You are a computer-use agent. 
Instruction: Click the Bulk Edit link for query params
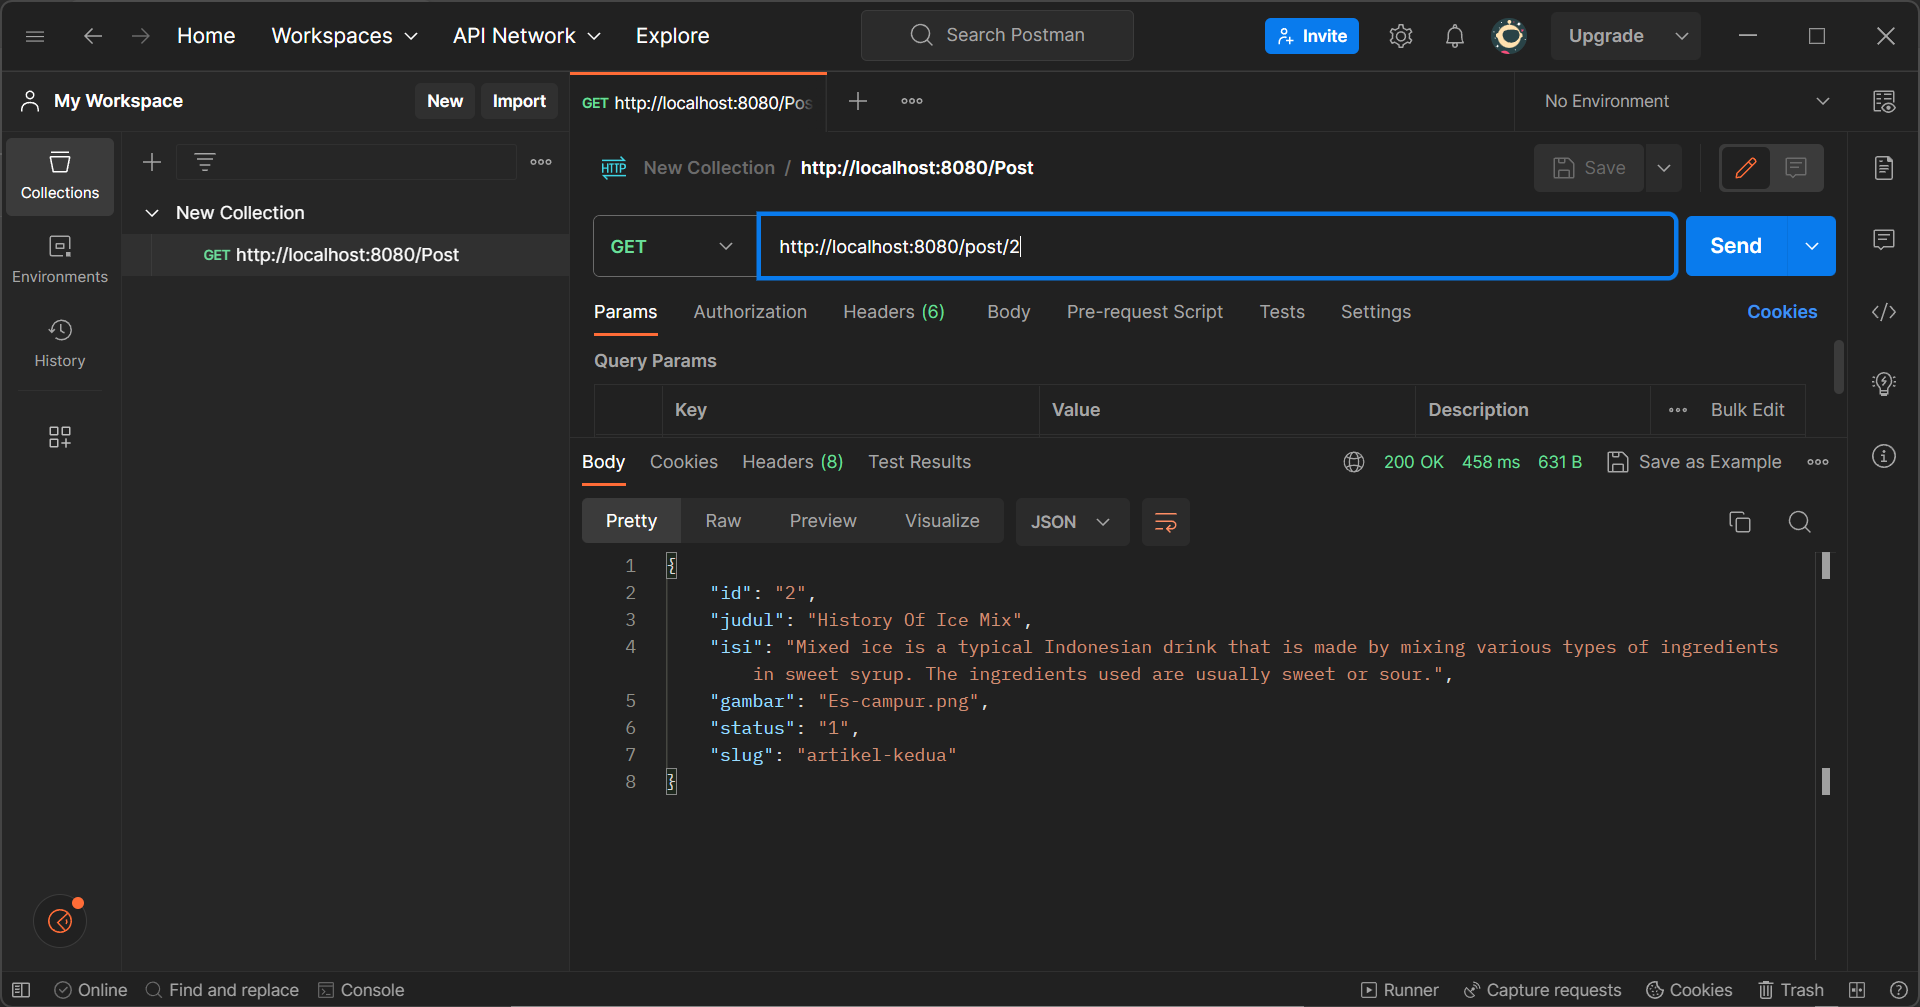tap(1747, 409)
